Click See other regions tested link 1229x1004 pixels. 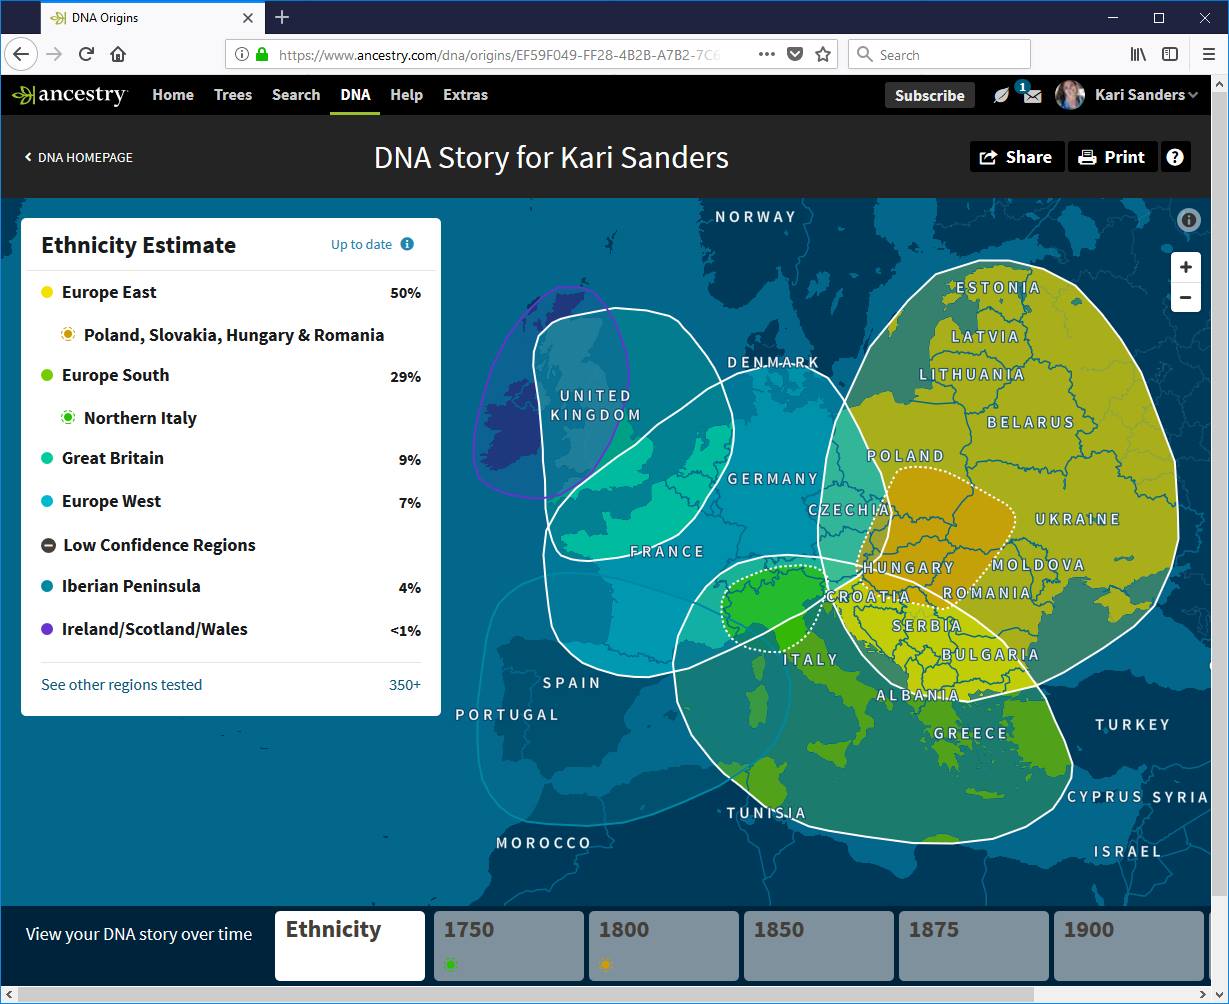pyautogui.click(x=121, y=685)
